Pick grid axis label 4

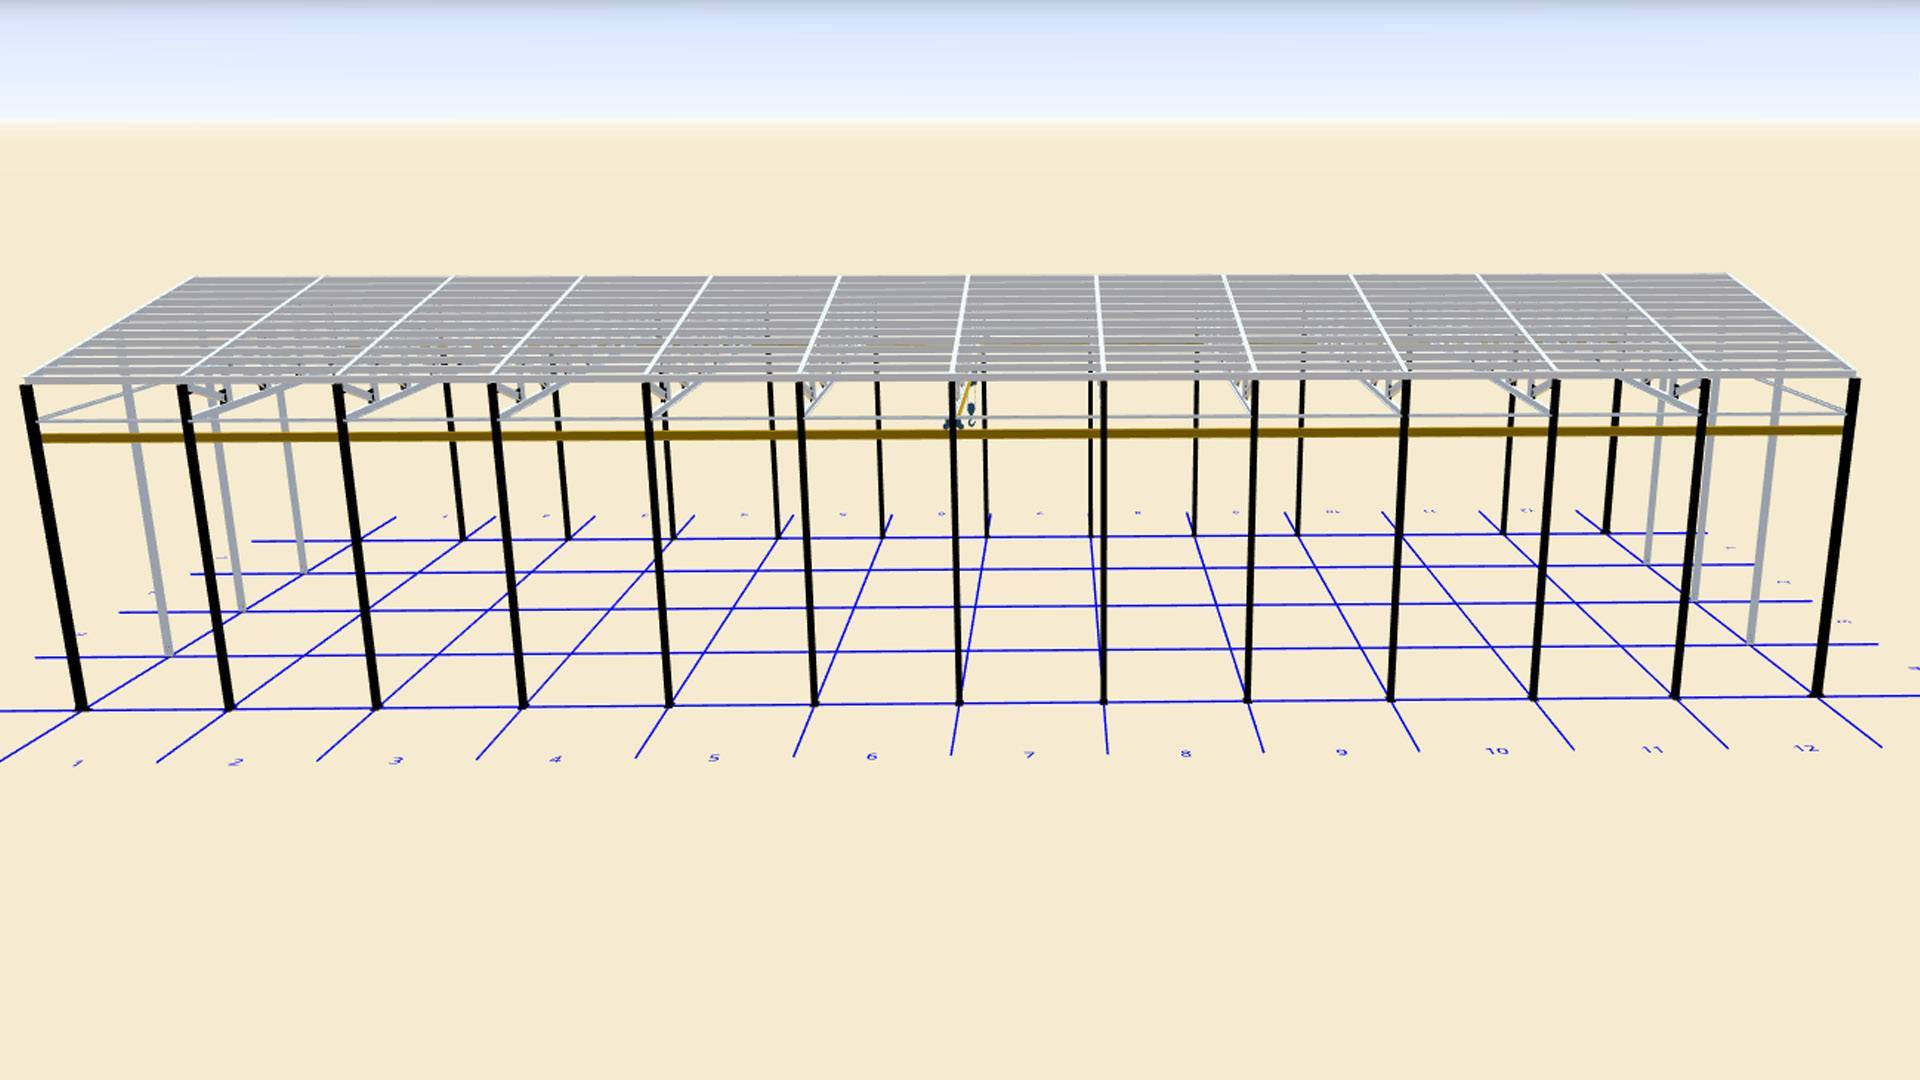click(556, 759)
